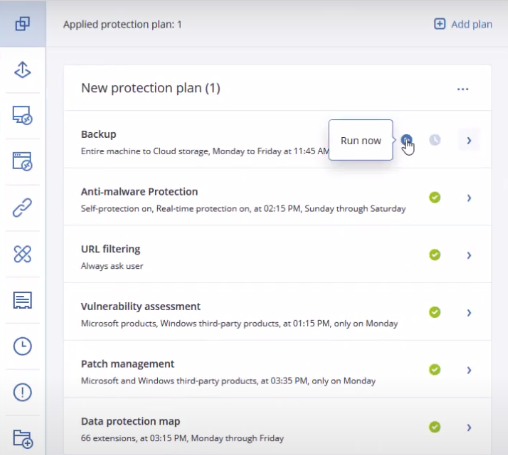Click the Run now backup button

click(406, 140)
